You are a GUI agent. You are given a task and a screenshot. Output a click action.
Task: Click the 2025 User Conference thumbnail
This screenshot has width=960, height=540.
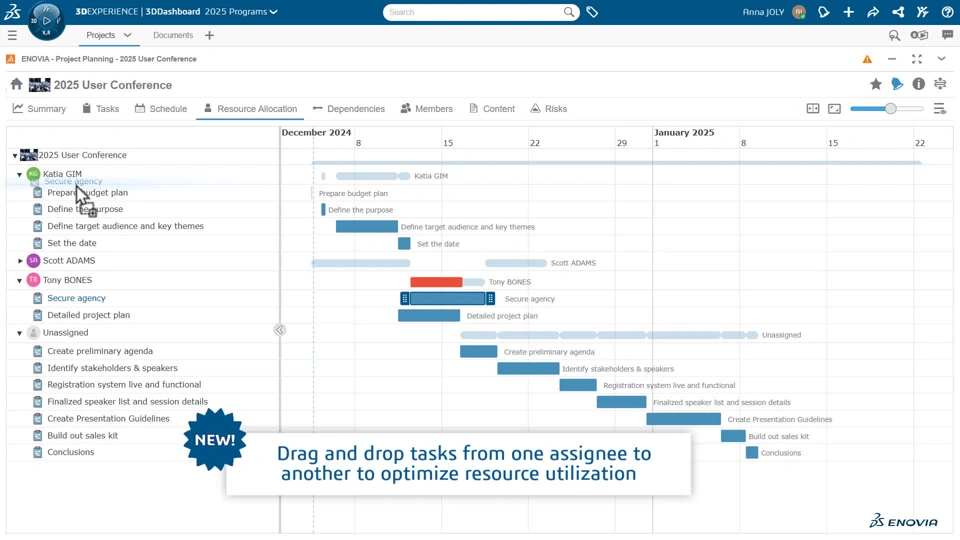[29, 155]
